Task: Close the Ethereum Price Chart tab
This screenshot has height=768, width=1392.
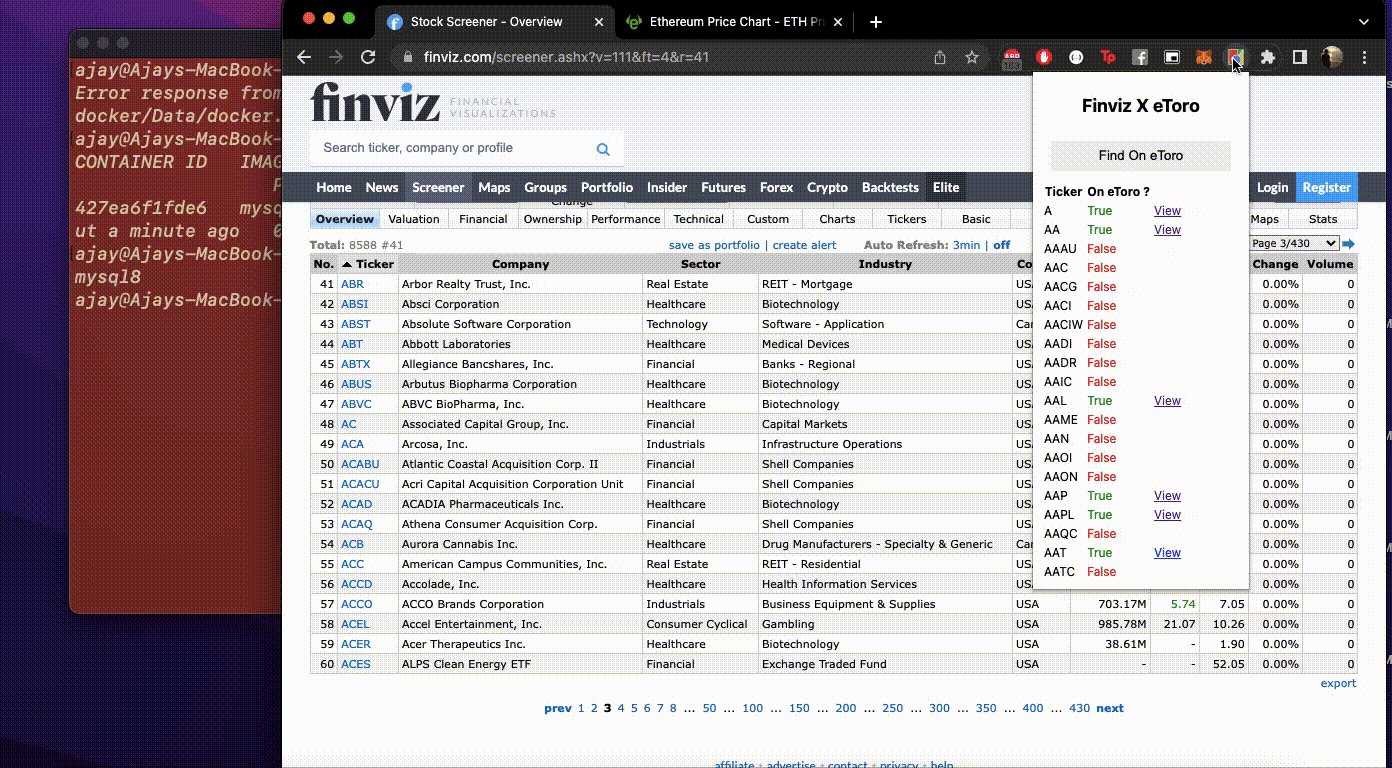Action: (838, 22)
